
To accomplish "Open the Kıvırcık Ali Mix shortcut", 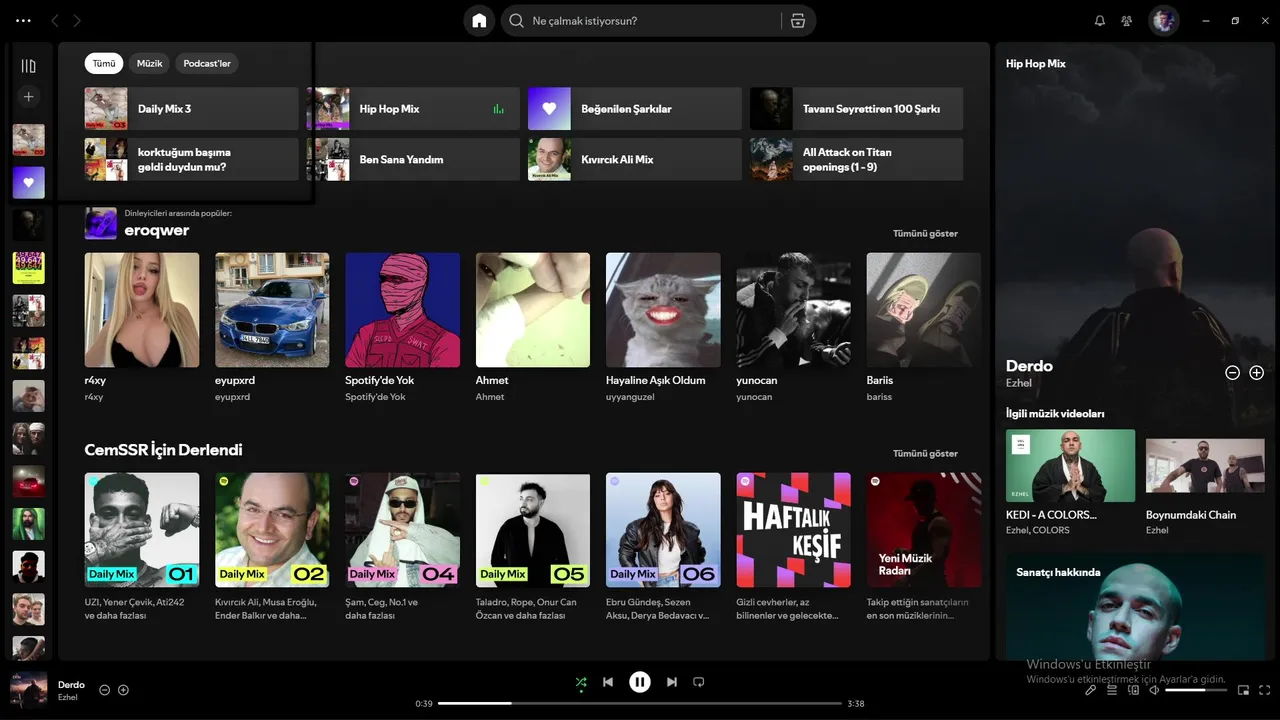I will (x=635, y=159).
